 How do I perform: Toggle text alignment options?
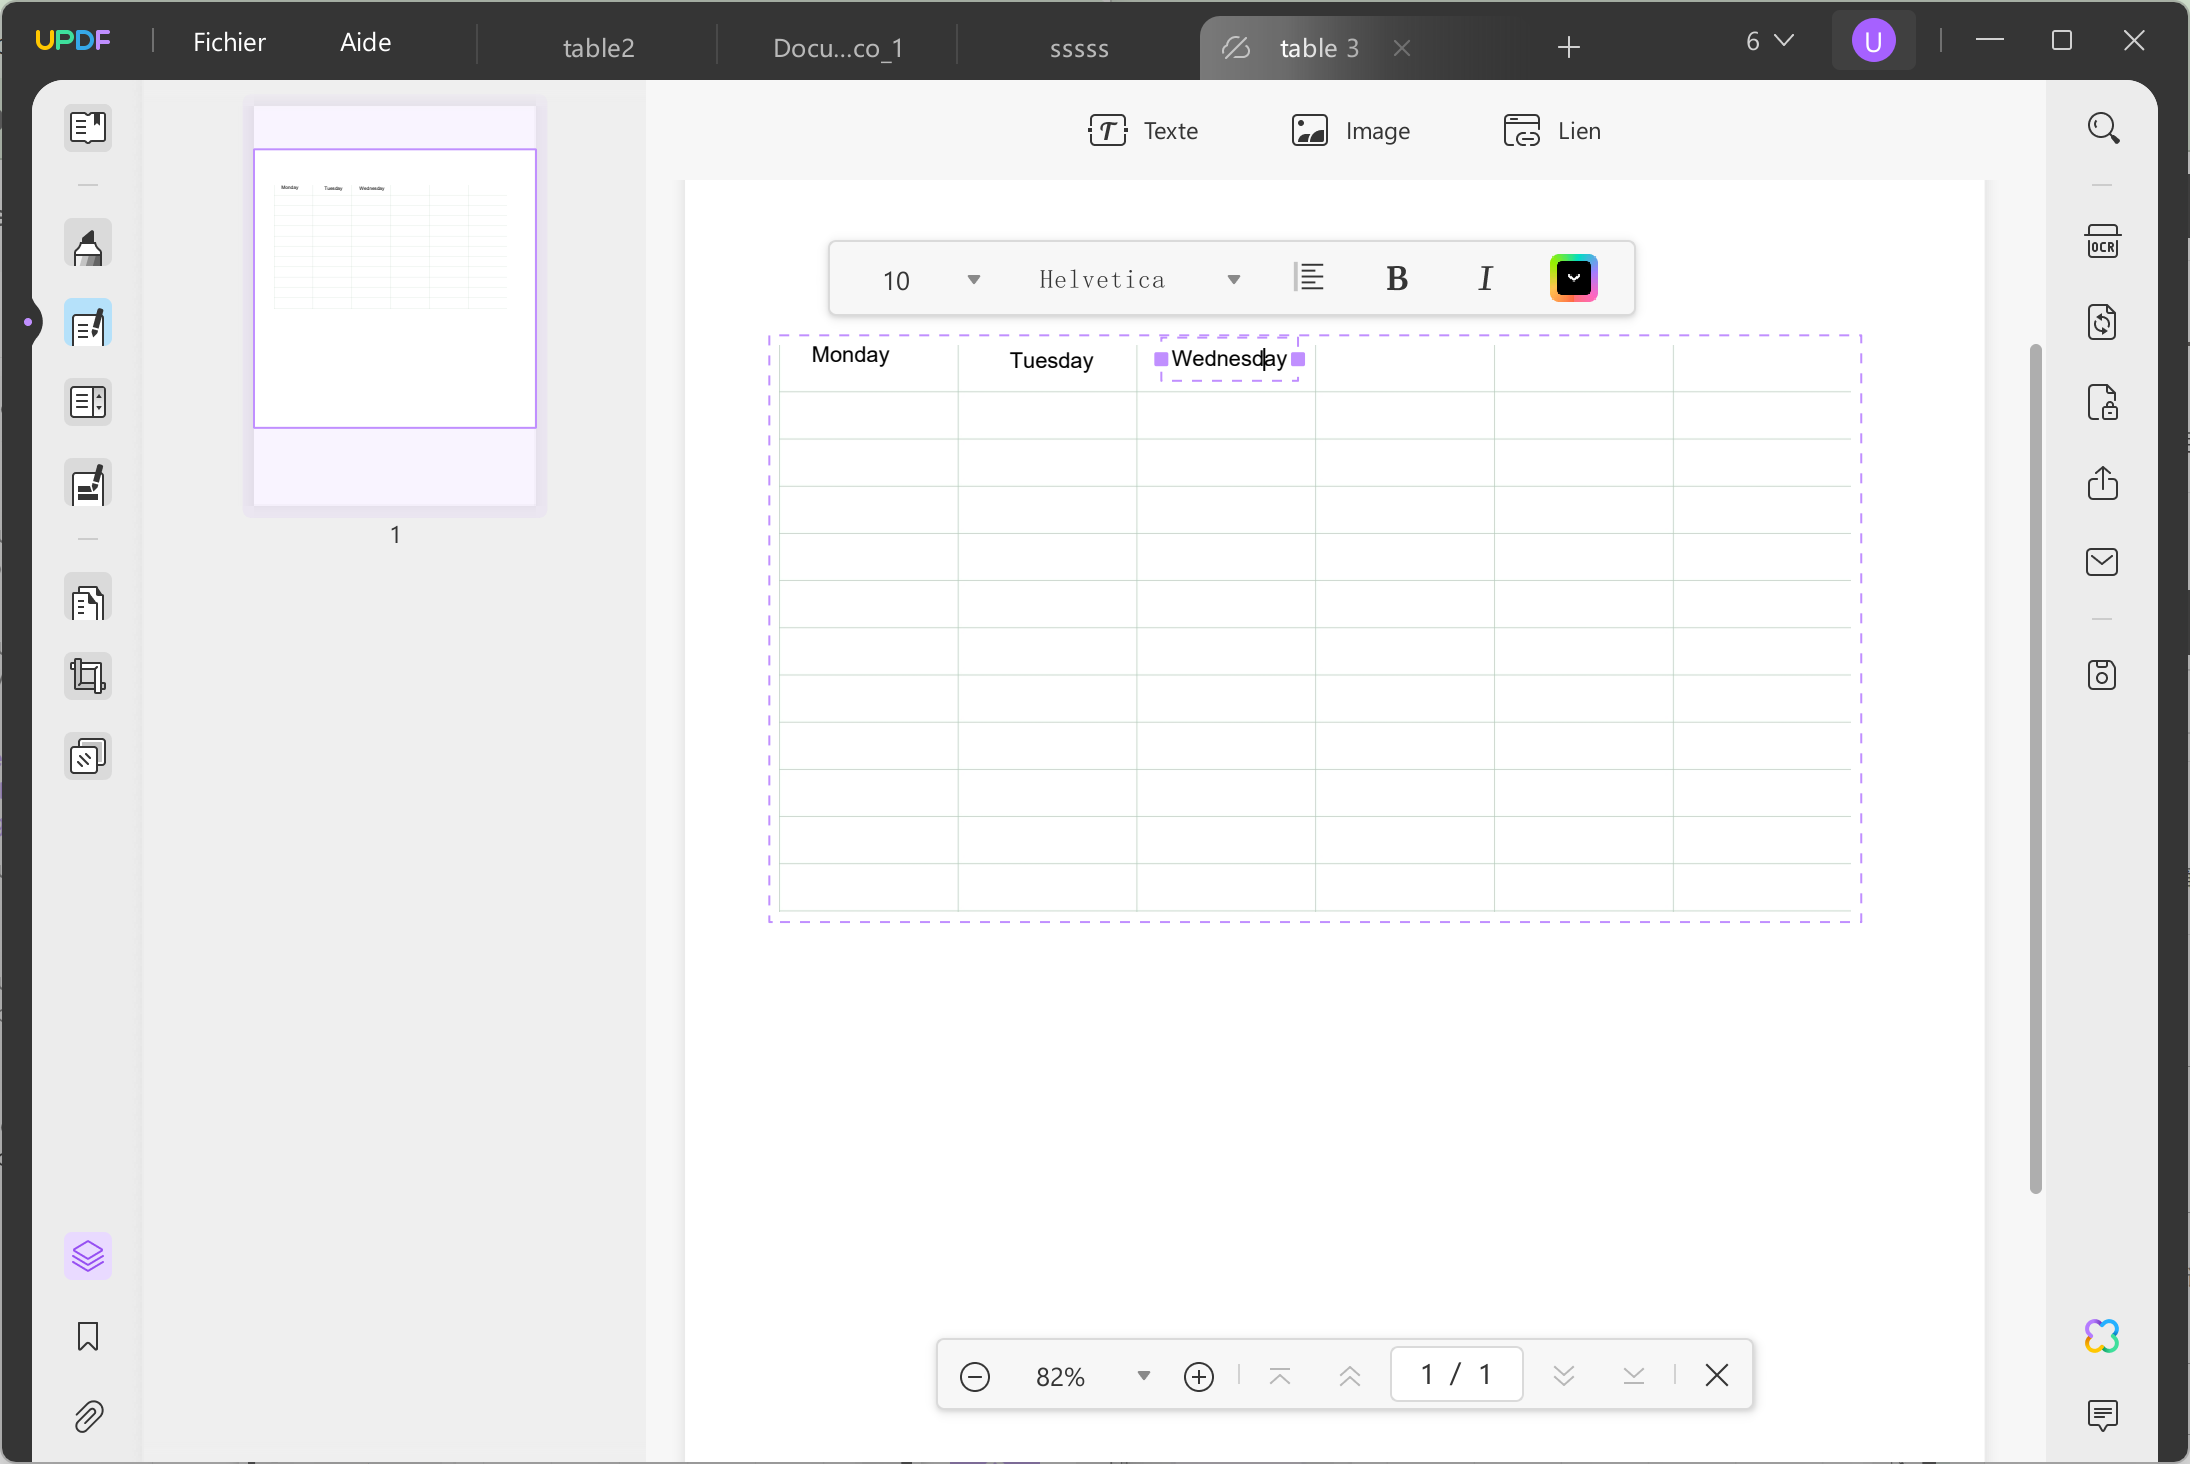[x=1310, y=278]
